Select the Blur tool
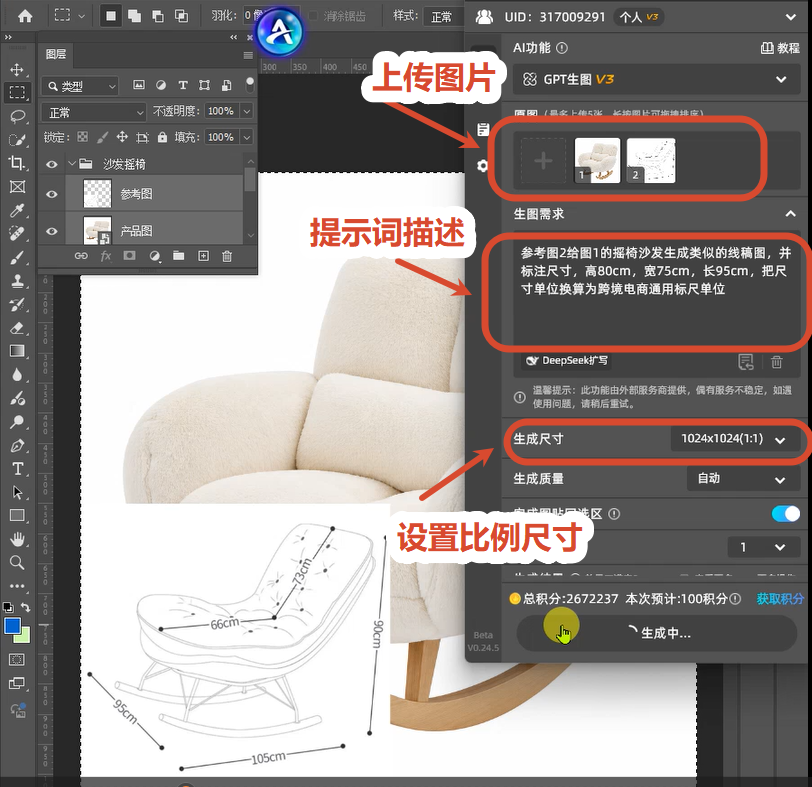This screenshot has width=812, height=787. [17, 374]
